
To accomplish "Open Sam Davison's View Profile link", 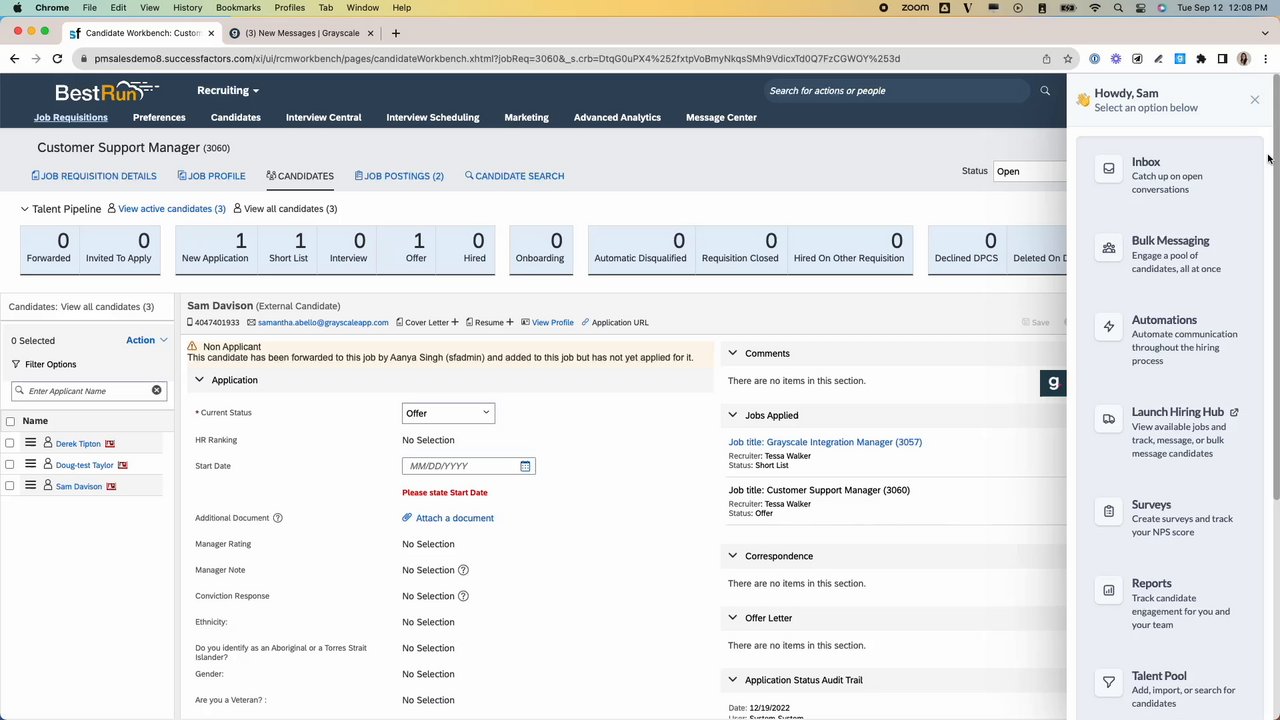I will (552, 323).
